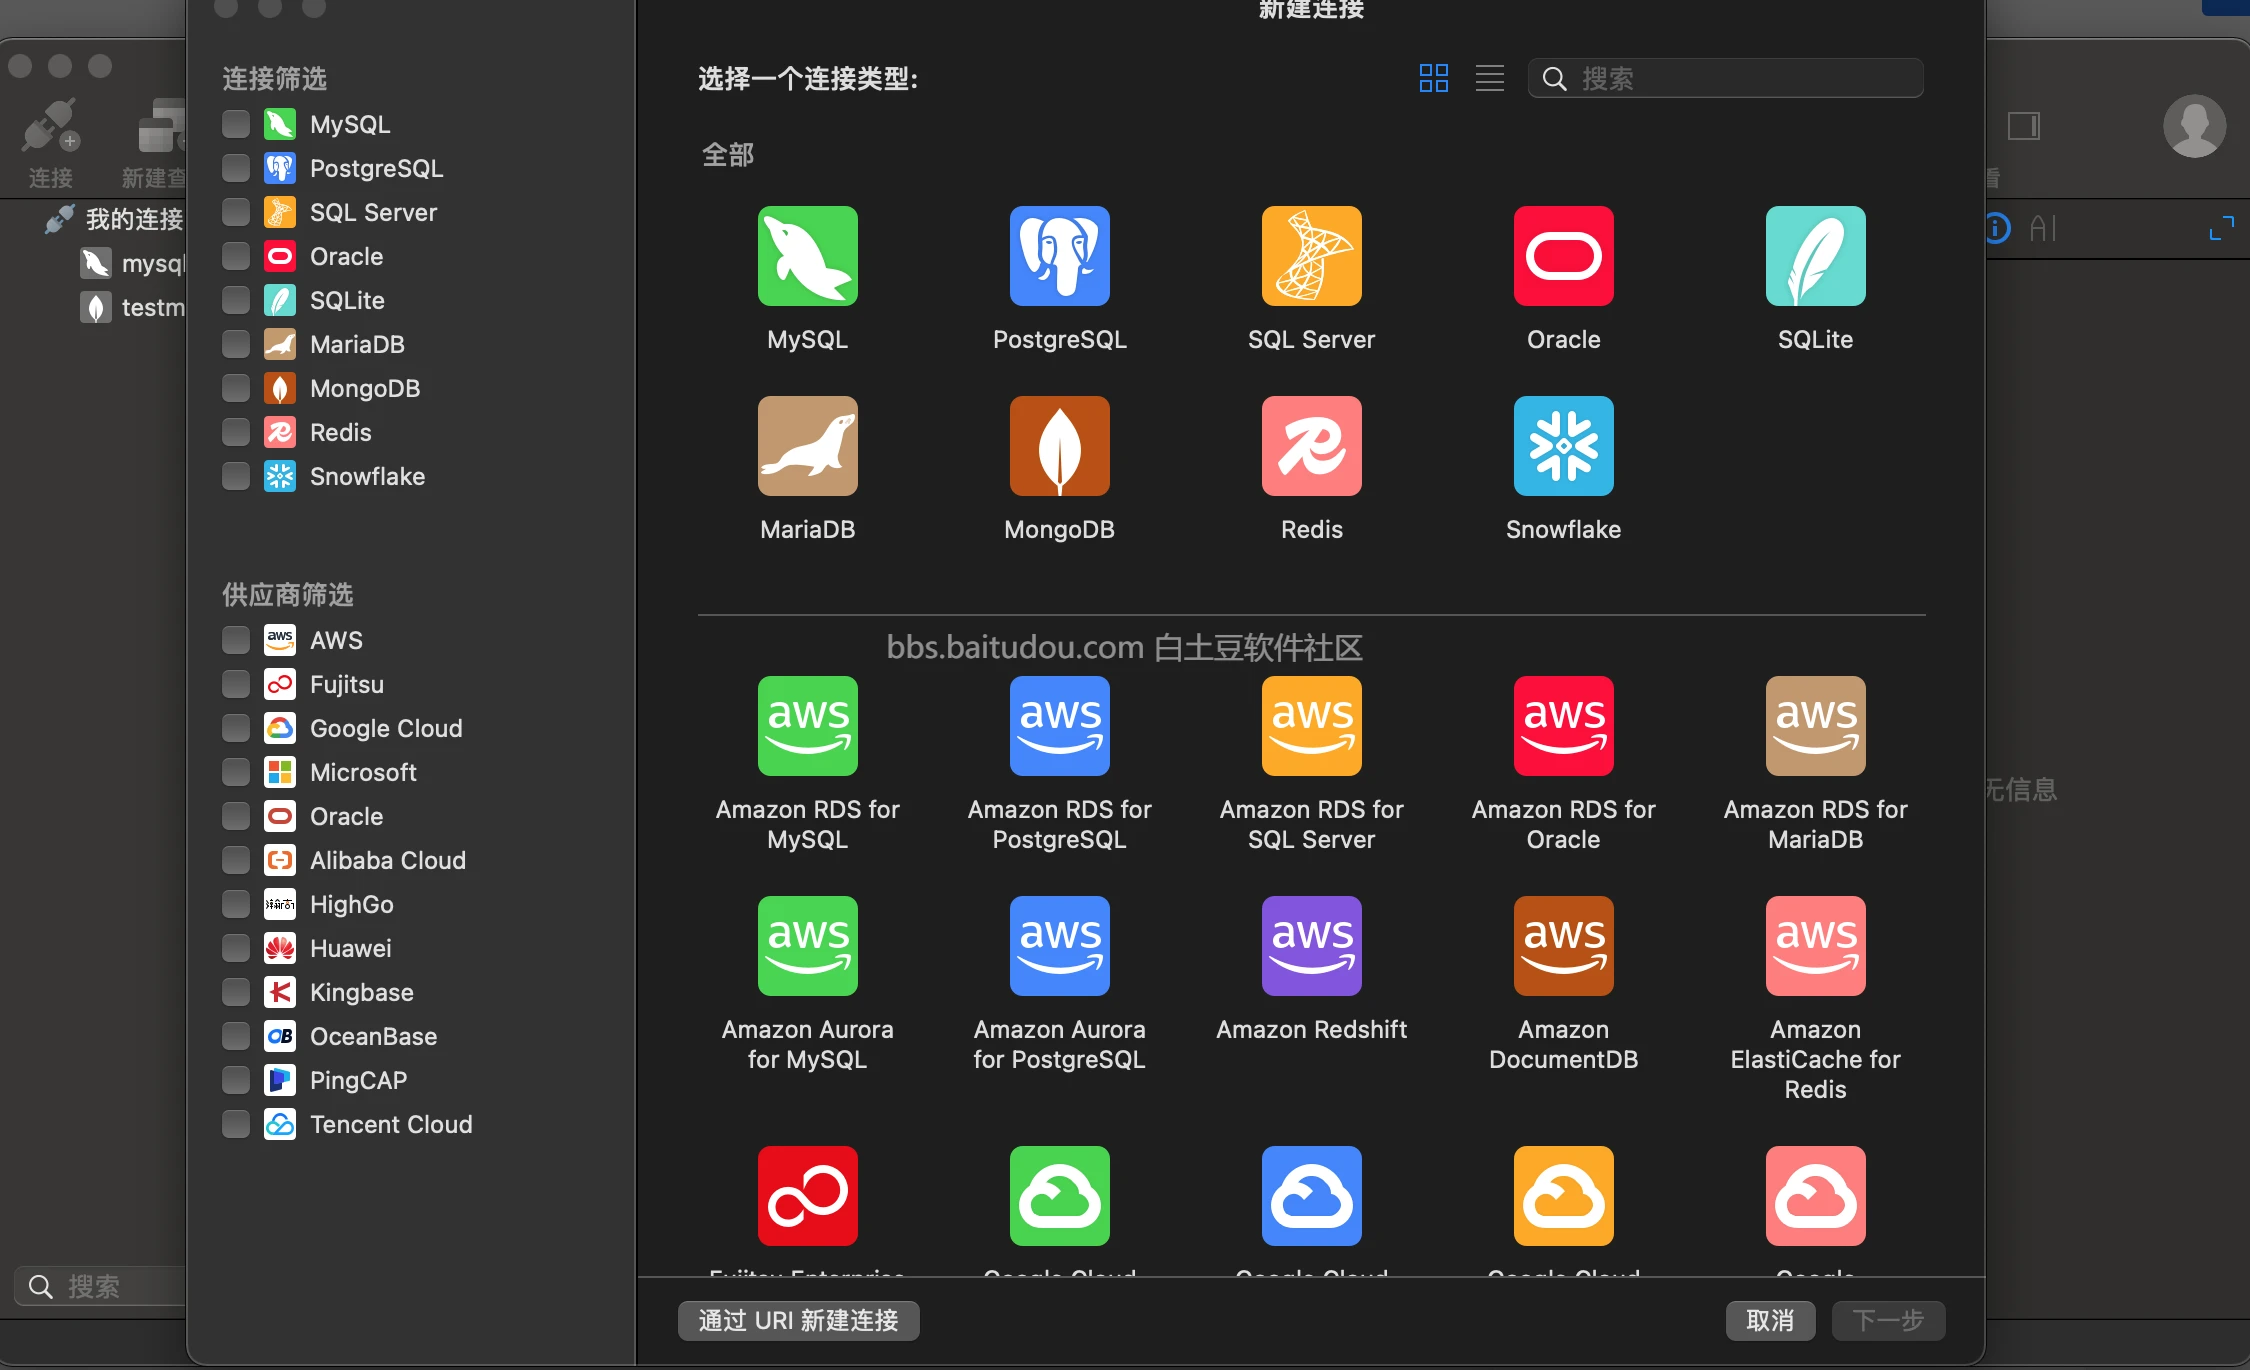Select the Snowflake connection icon

pyautogui.click(x=1563, y=446)
